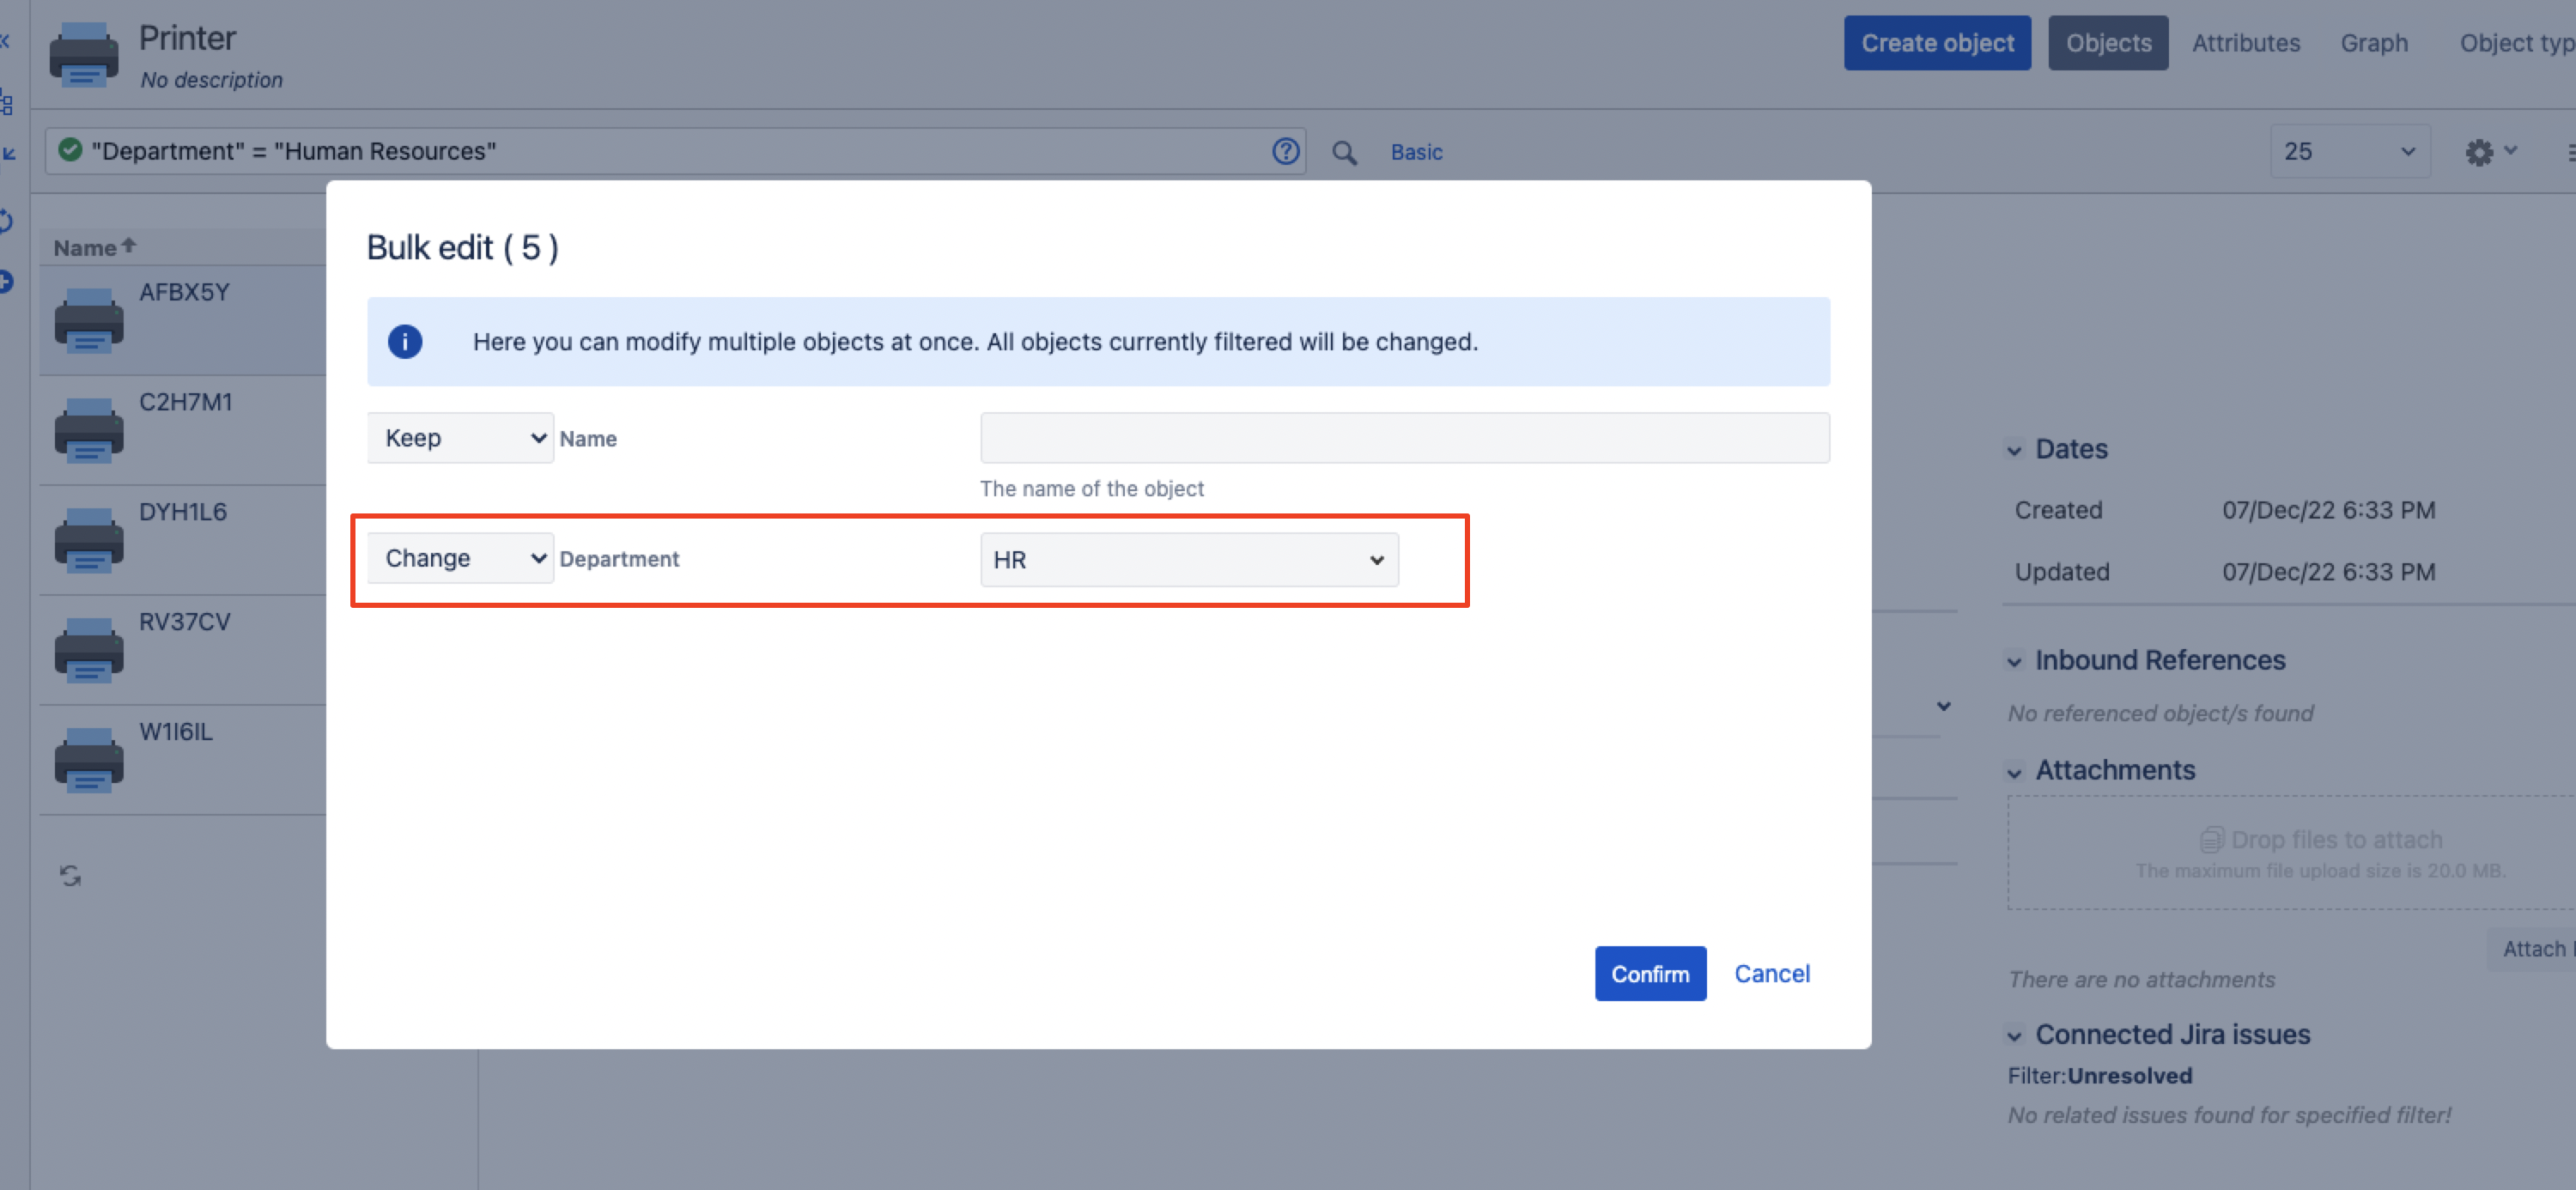Click the Name text input field
The width and height of the screenshot is (2576, 1190).
pos(1404,438)
